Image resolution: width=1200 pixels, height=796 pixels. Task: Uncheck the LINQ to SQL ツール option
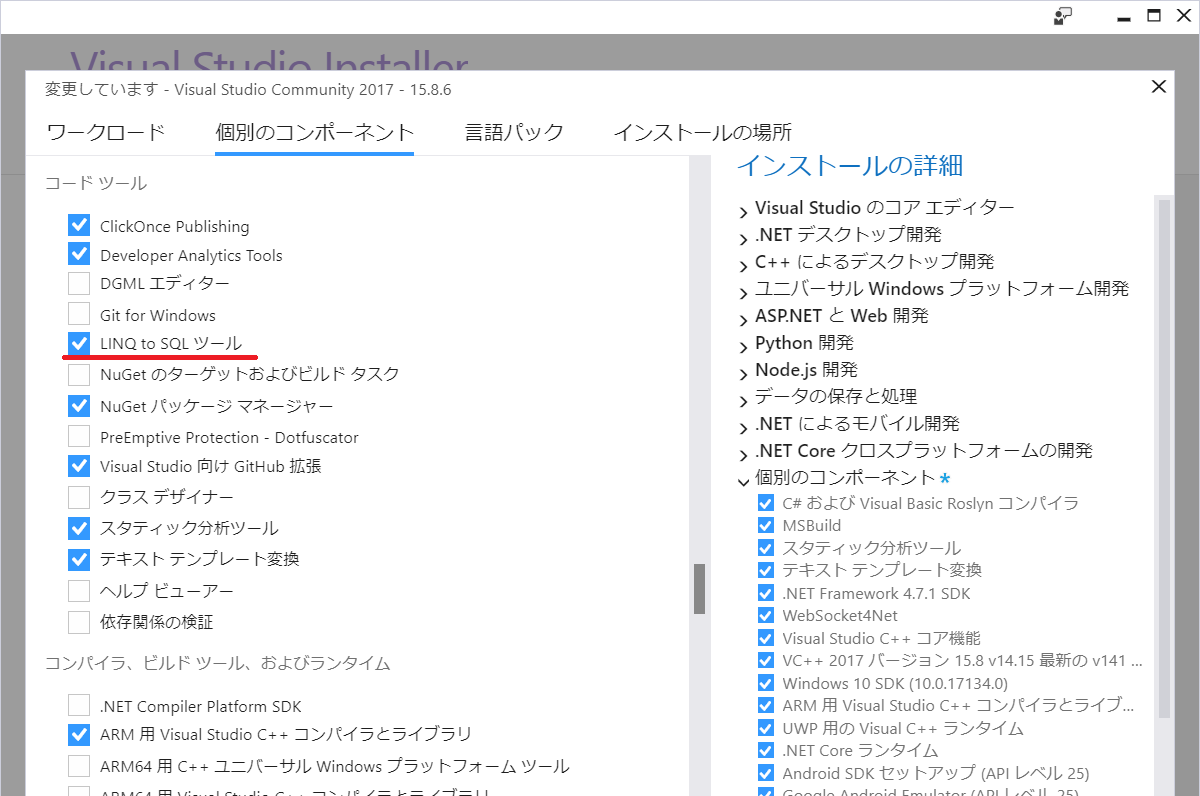79,344
